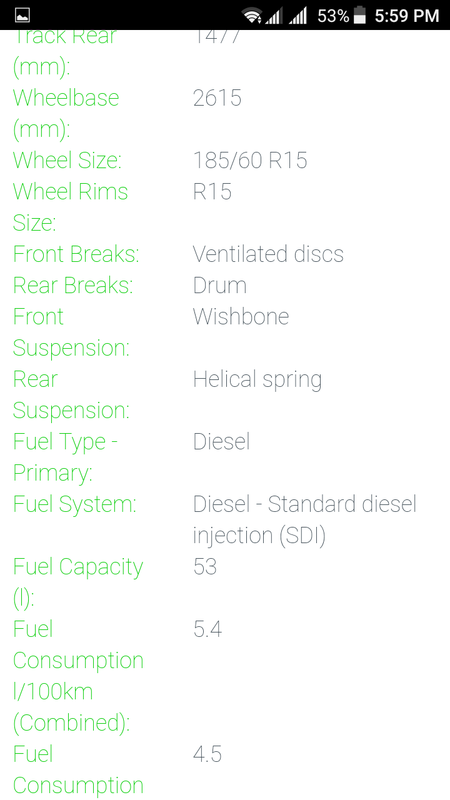Tap the Ventilated discs value

(x=268, y=254)
